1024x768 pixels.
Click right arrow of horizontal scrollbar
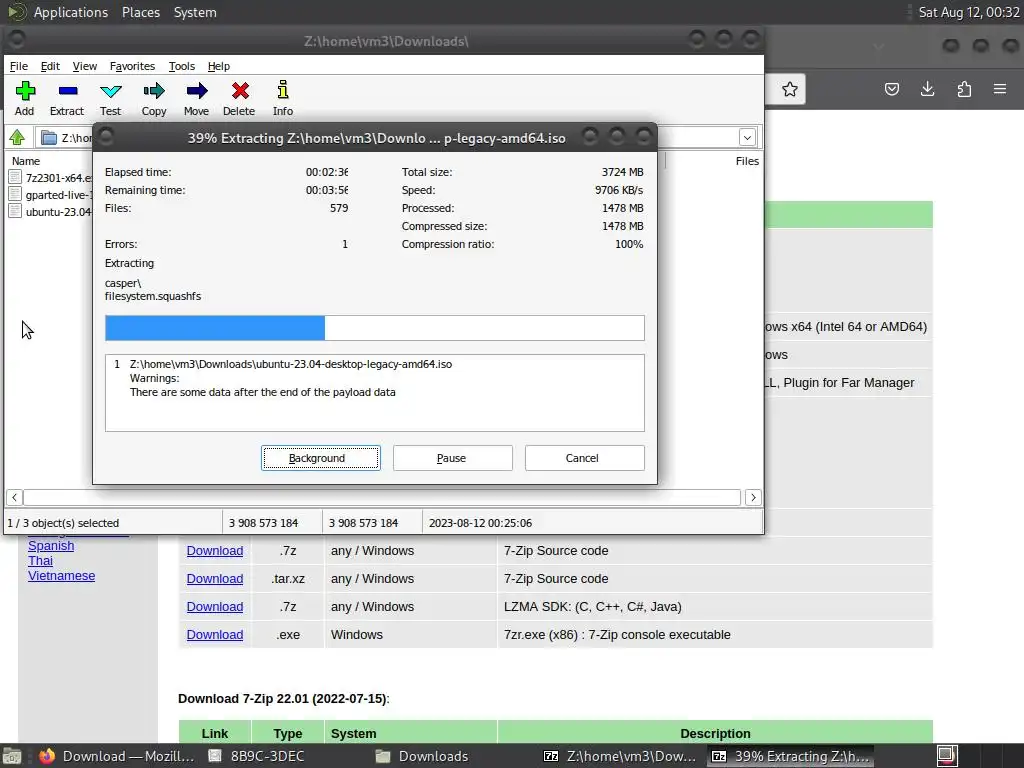(753, 497)
